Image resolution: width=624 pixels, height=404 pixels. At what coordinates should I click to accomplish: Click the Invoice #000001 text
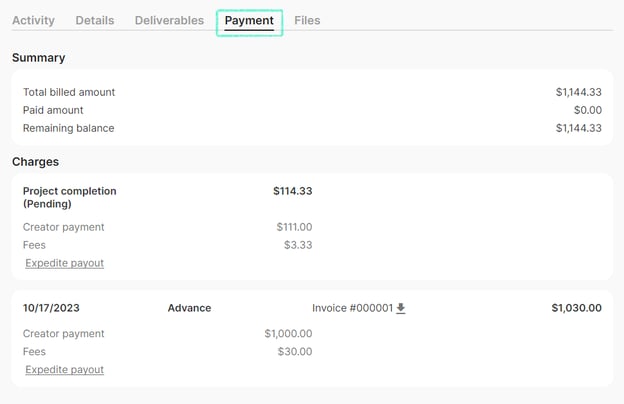pos(352,308)
